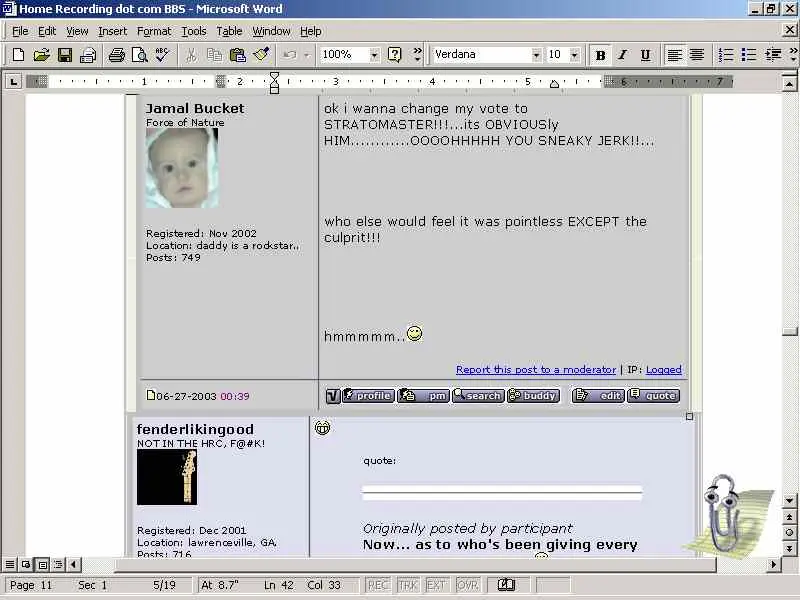
Task: Open the font size dropdown
Action: tap(574, 55)
